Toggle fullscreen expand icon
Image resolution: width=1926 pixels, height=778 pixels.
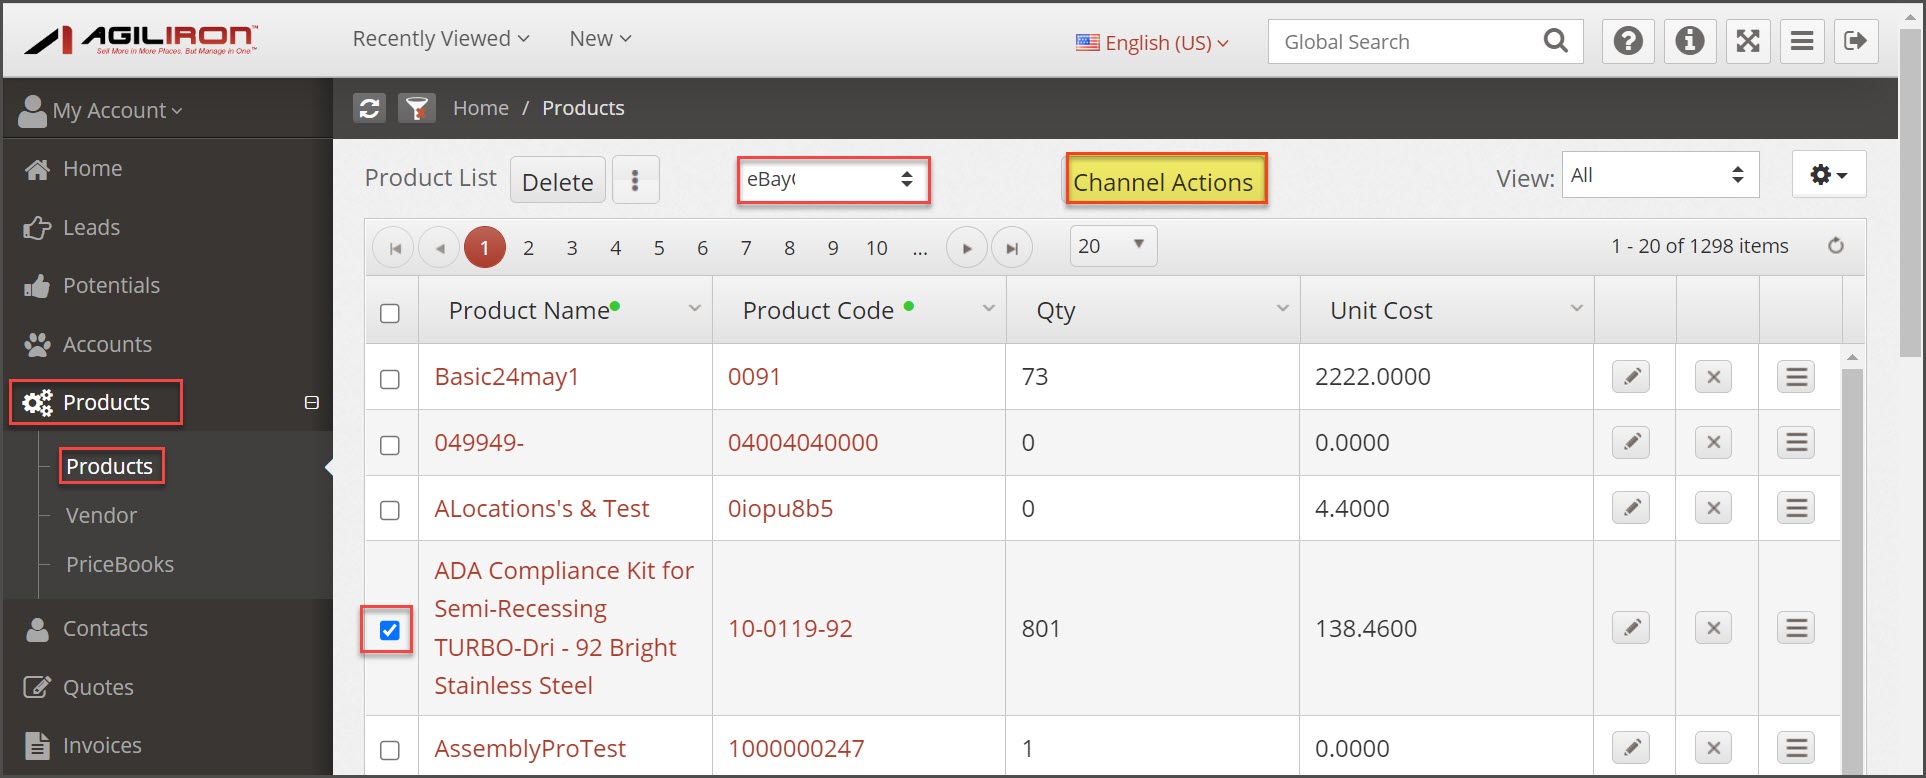(1747, 41)
